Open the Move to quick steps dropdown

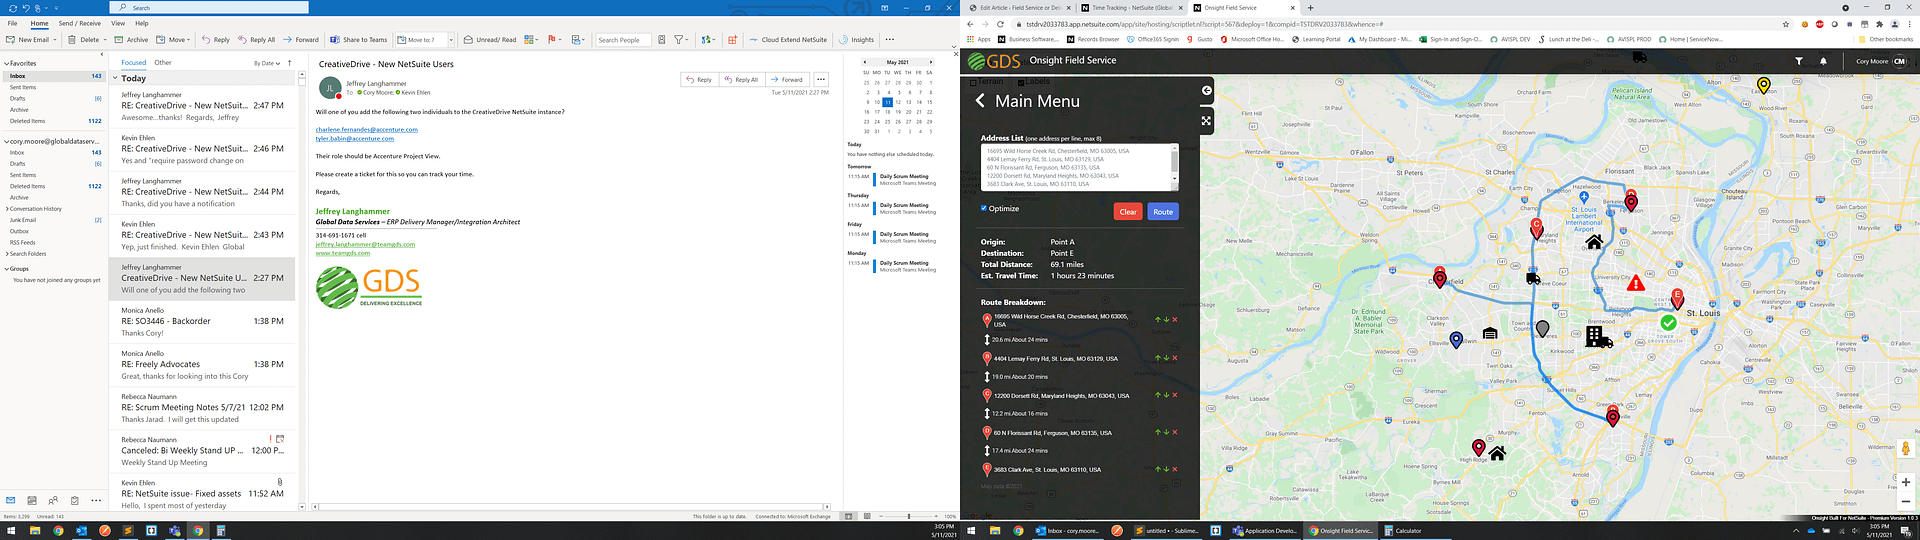(451, 40)
